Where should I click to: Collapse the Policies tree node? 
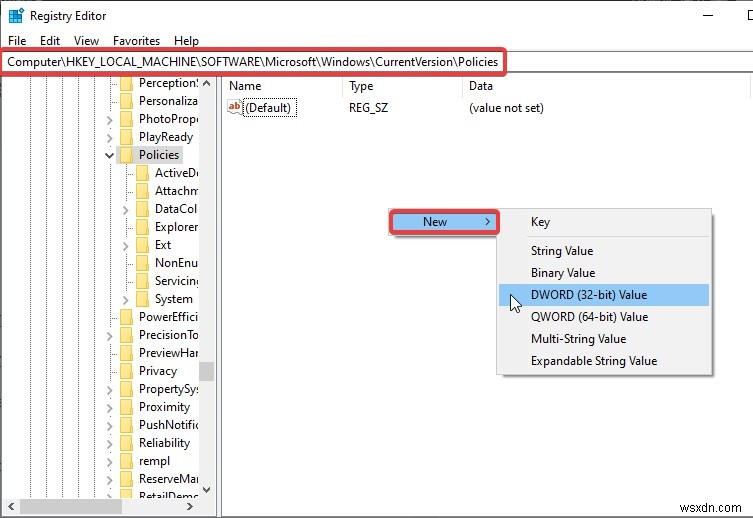pyautogui.click(x=109, y=155)
